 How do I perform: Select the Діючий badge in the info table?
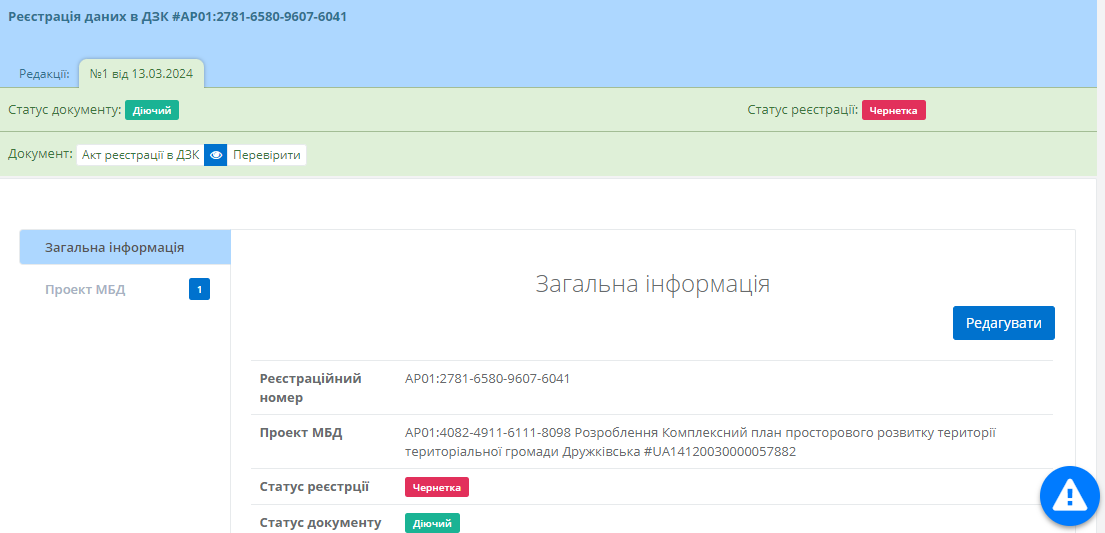tap(432, 523)
